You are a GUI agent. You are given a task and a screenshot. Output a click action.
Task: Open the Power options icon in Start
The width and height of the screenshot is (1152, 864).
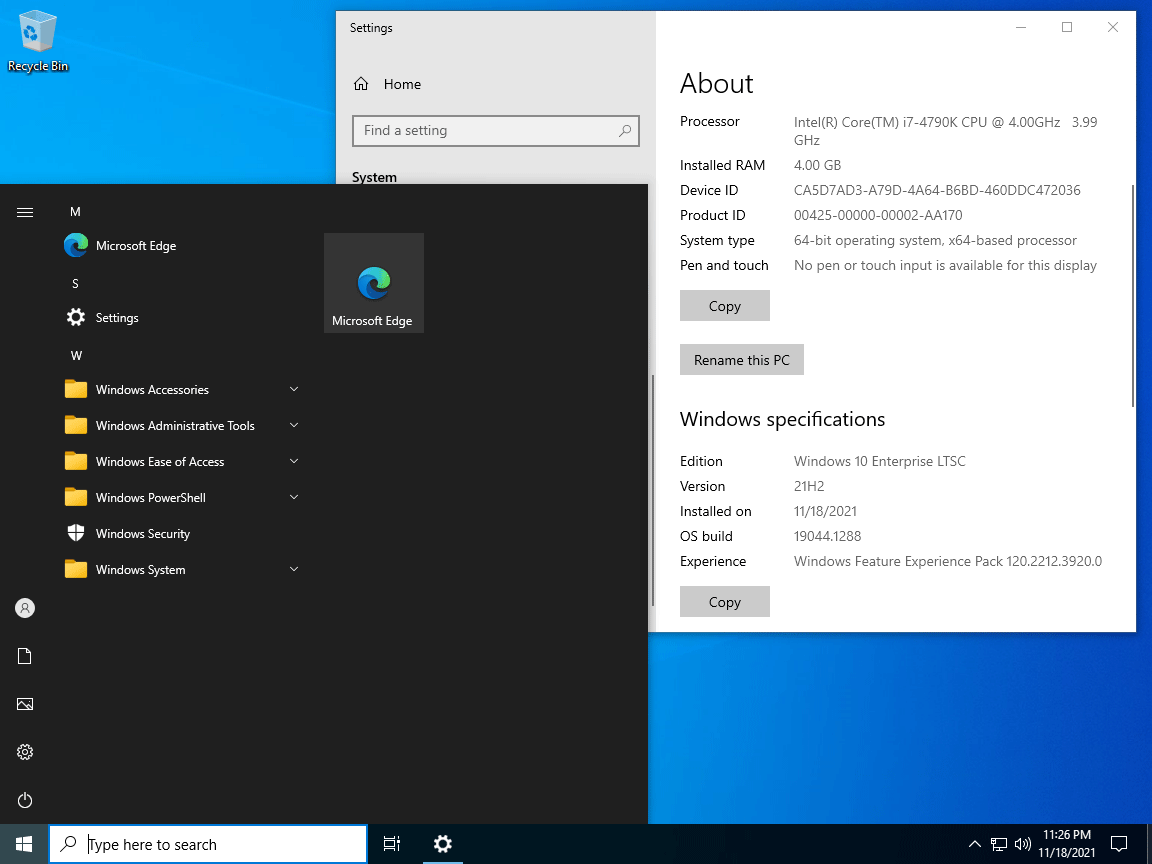[25, 800]
